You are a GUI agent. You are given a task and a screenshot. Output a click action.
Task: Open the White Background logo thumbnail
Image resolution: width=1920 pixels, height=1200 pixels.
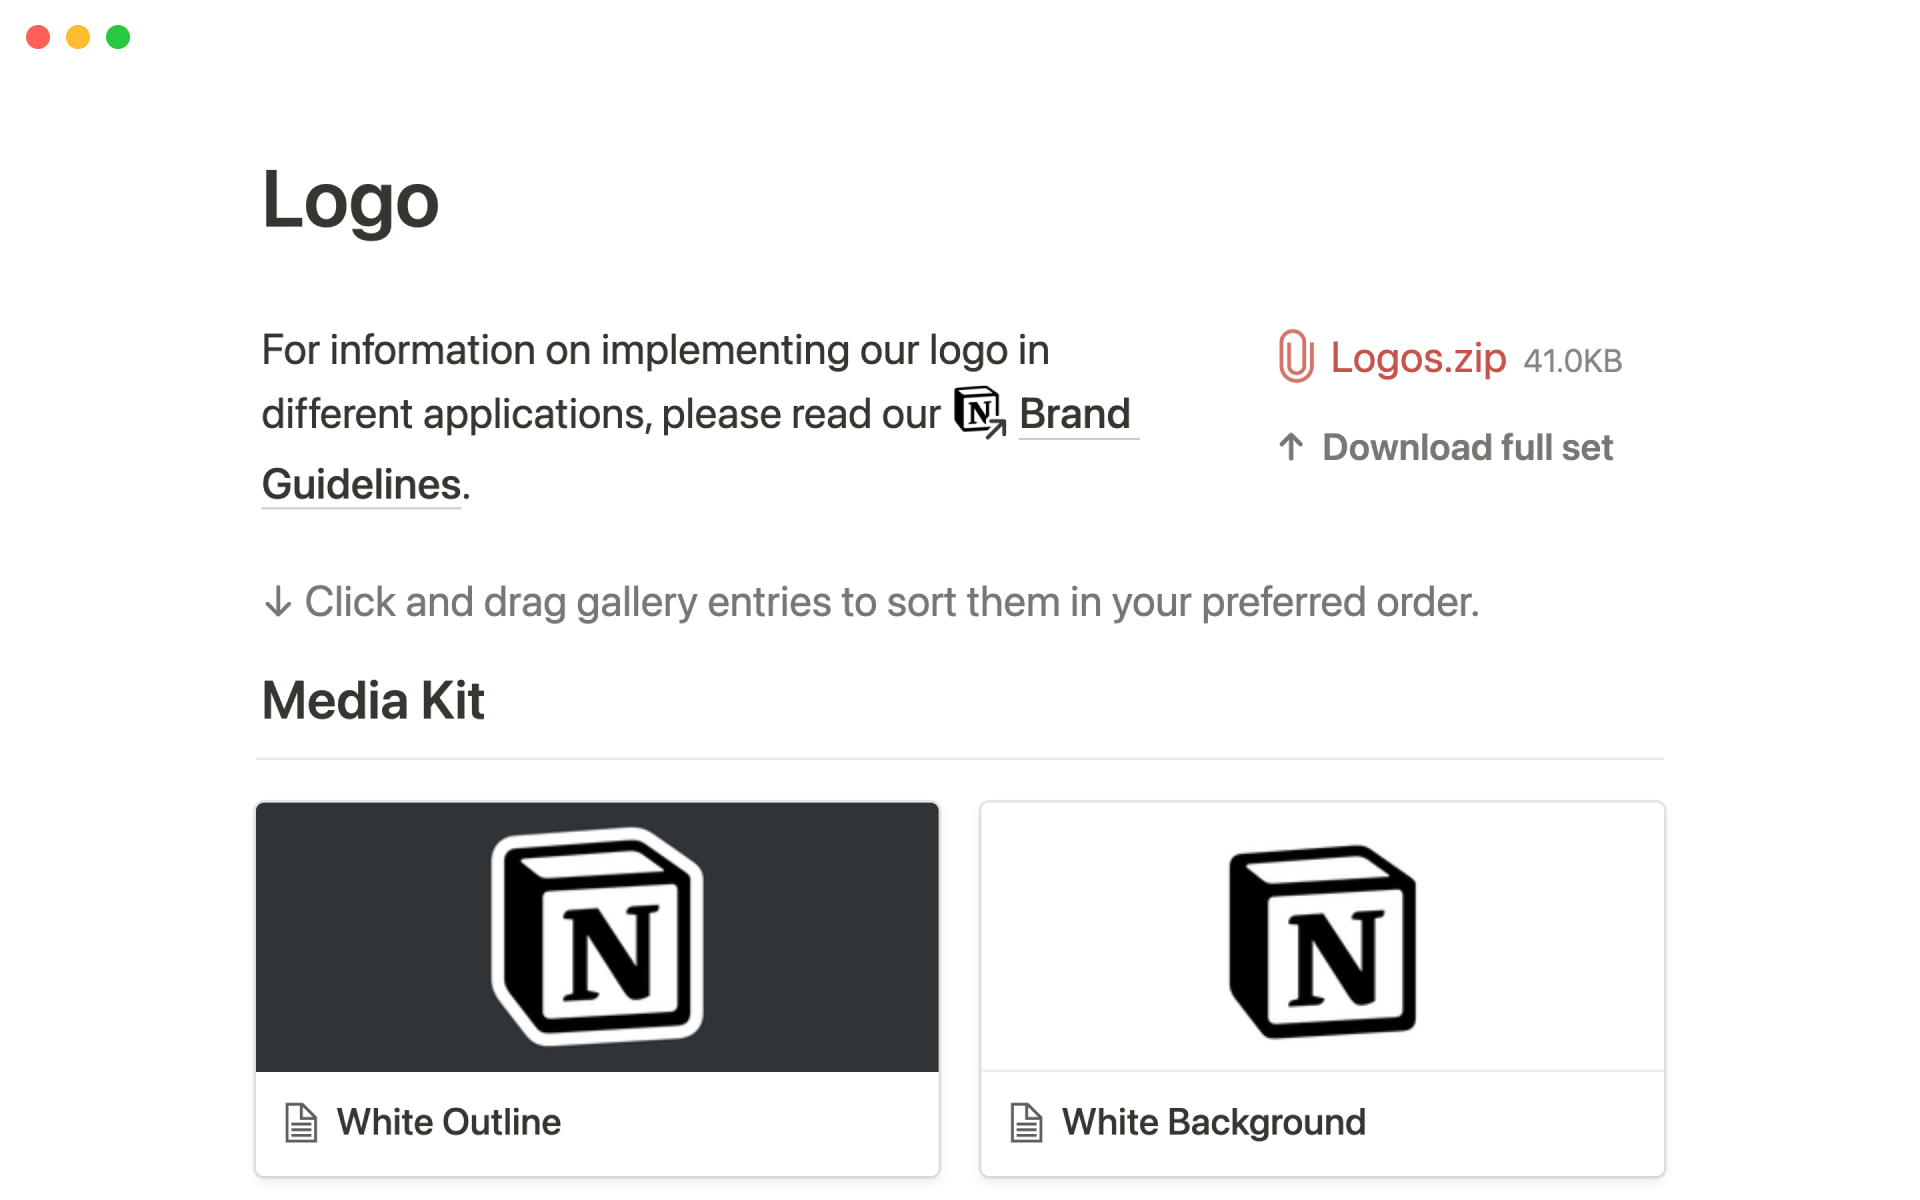tap(1322, 937)
